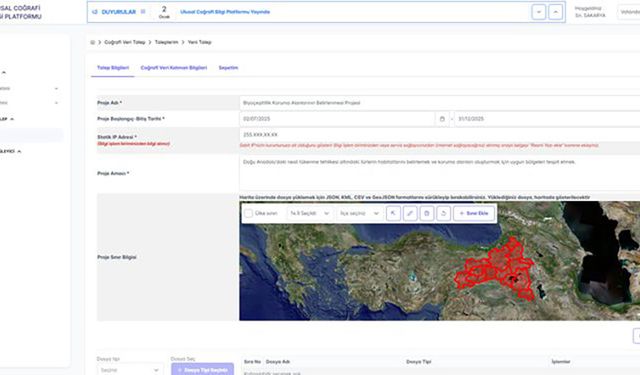Open the İlçe seçiniz dropdown

[360, 213]
